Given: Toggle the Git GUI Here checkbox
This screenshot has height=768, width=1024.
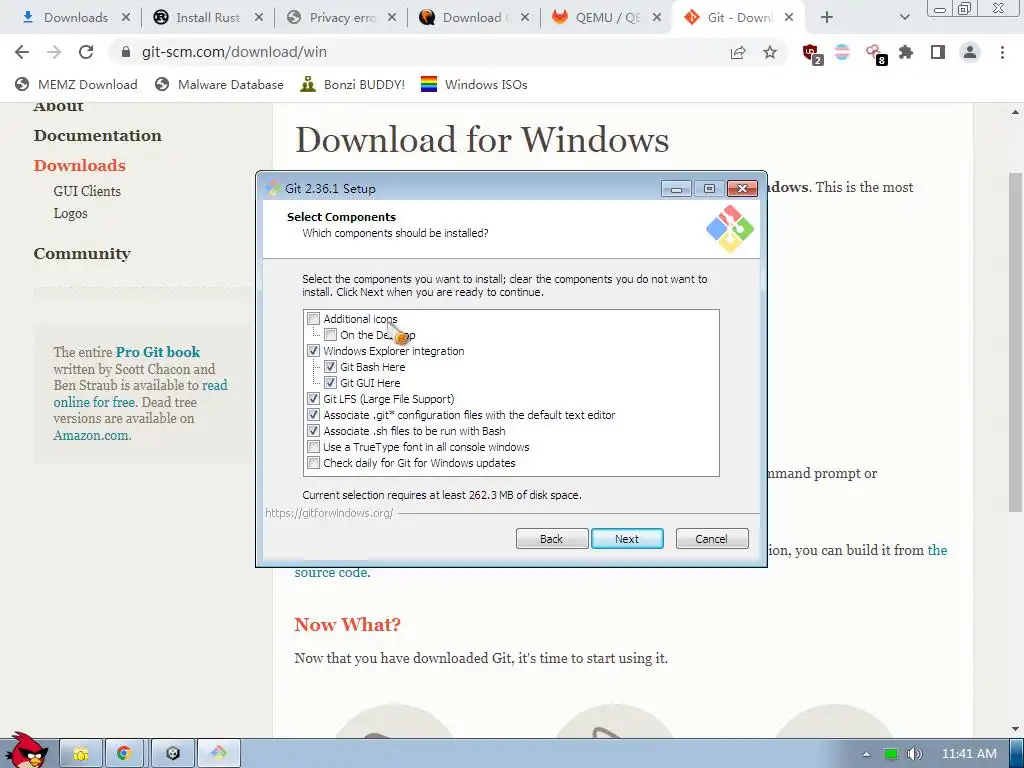Looking at the screenshot, I should tap(330, 383).
